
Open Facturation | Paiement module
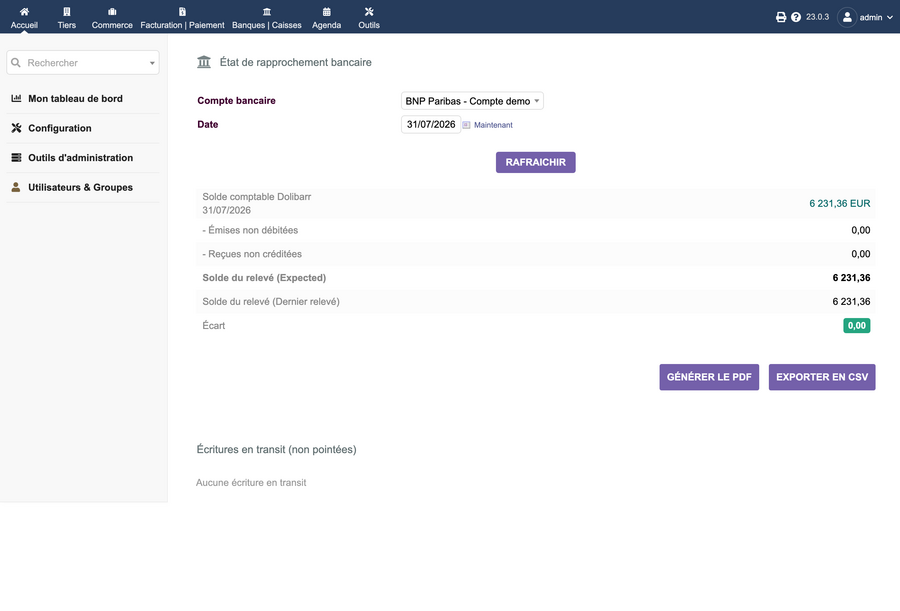point(183,18)
